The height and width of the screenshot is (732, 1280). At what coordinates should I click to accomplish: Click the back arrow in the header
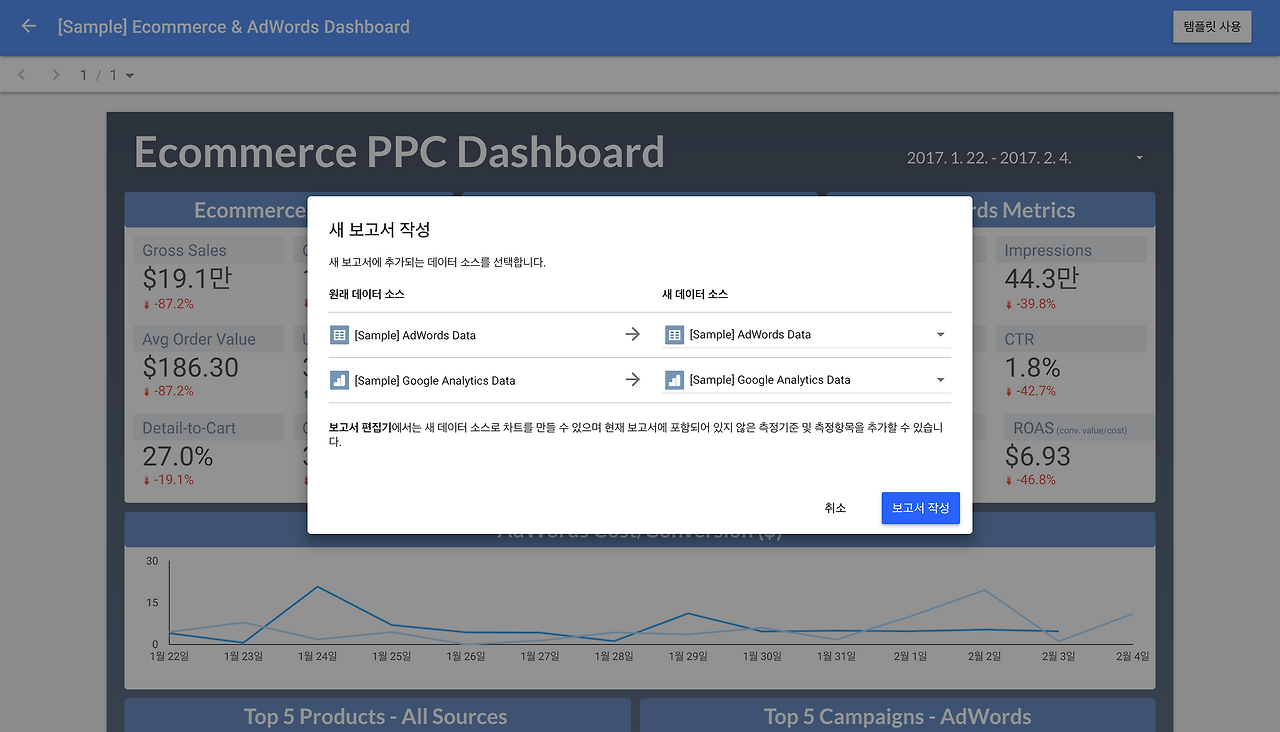(x=28, y=26)
